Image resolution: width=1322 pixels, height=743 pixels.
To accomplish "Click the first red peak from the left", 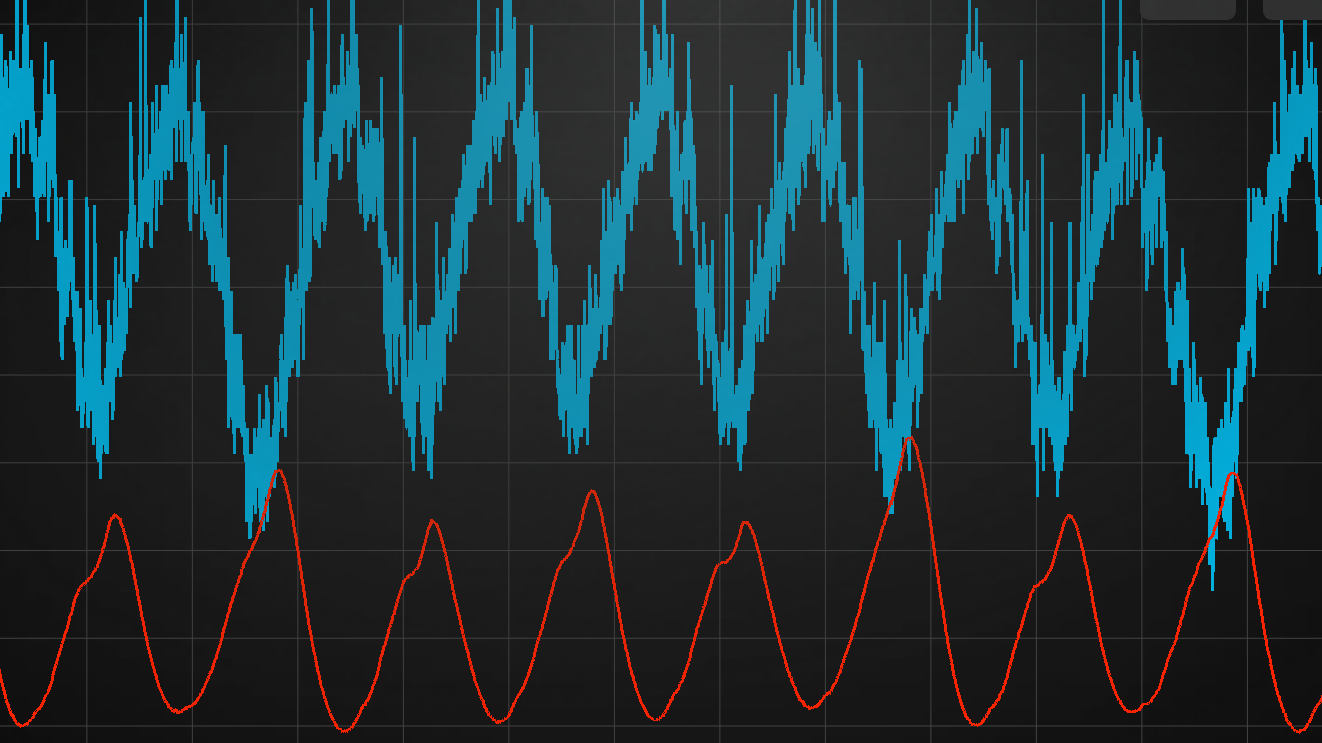I will pos(117,515).
